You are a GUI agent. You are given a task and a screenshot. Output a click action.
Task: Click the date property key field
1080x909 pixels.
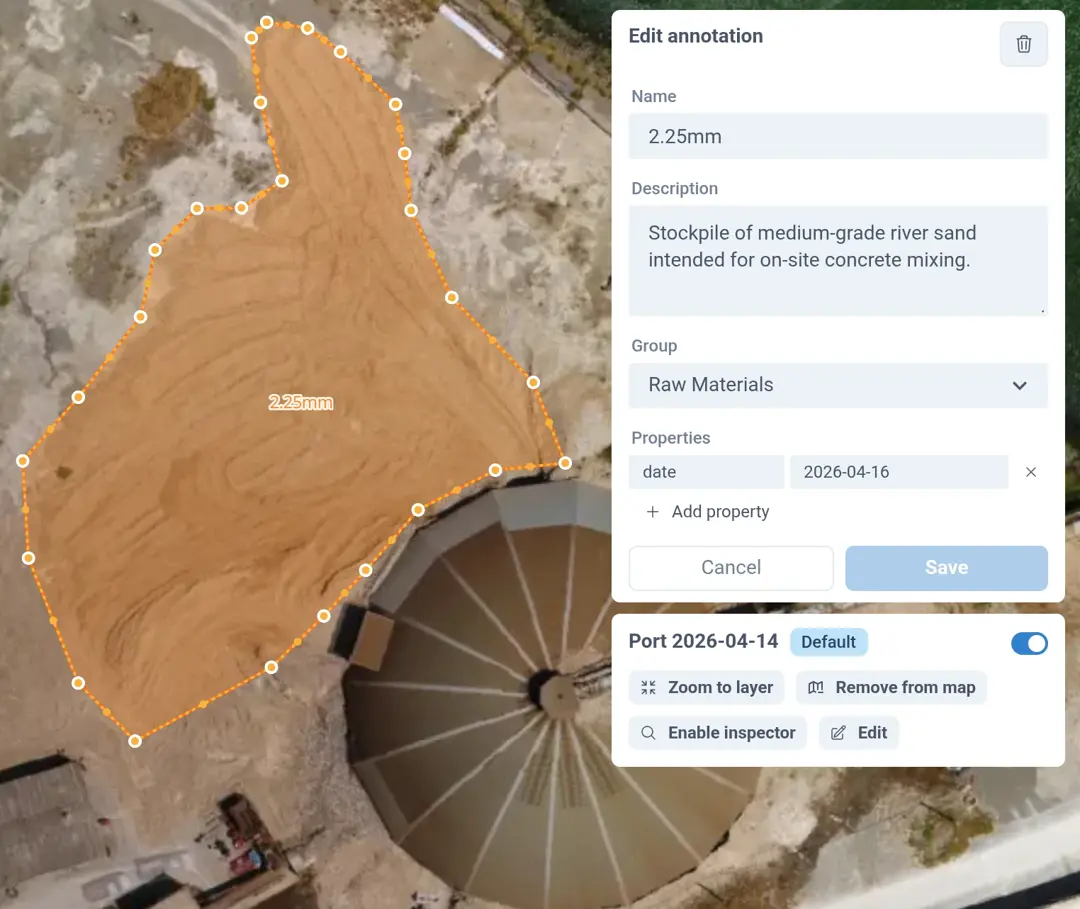(x=706, y=472)
